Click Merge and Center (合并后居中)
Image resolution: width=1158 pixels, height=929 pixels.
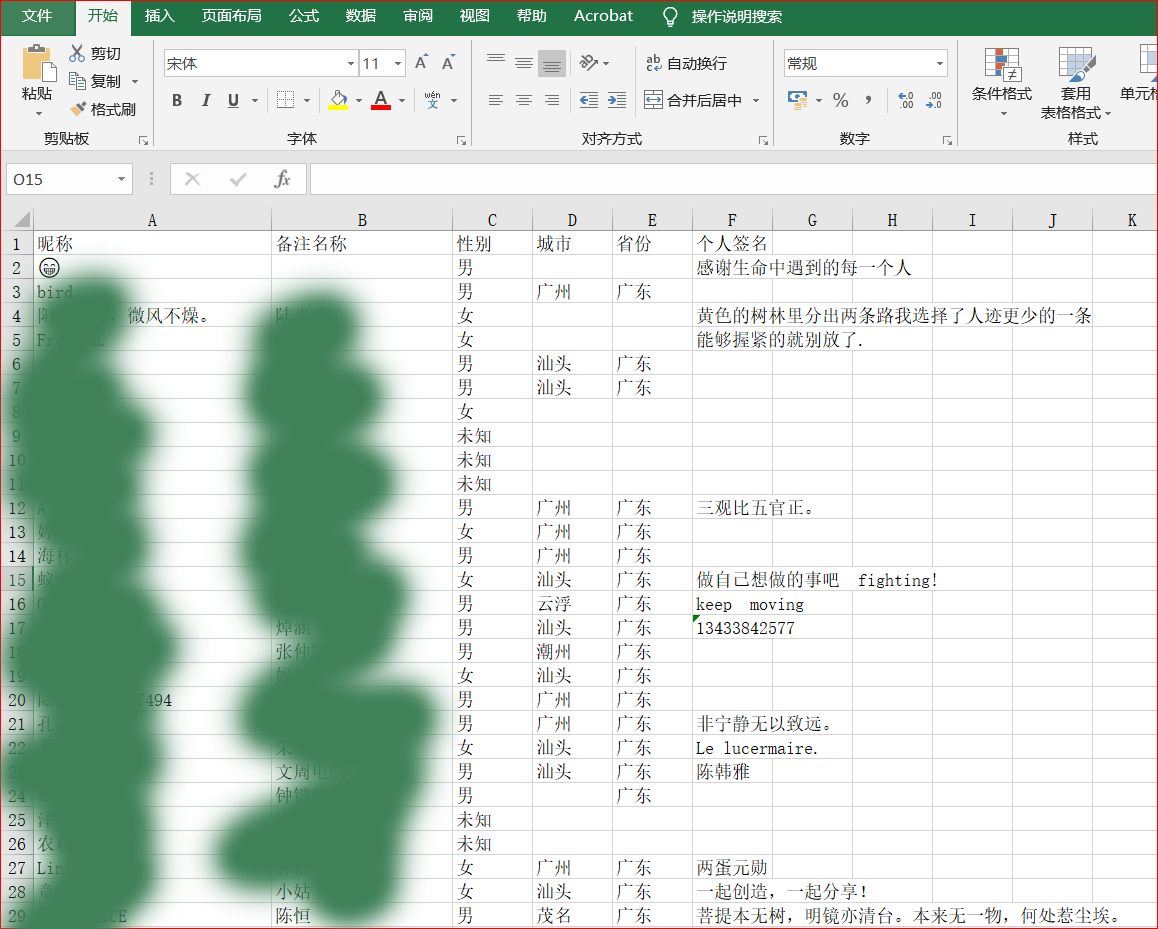[x=693, y=100]
